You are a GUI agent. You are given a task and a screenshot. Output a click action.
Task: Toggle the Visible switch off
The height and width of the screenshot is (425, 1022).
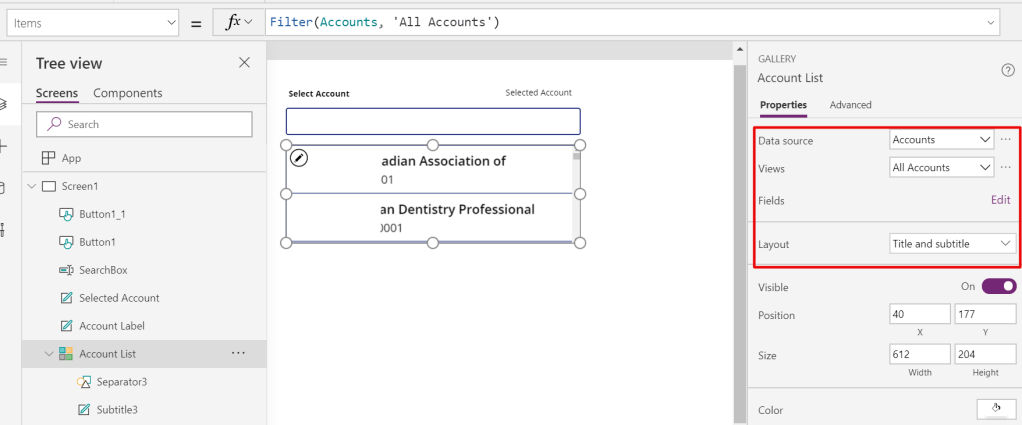pos(998,287)
